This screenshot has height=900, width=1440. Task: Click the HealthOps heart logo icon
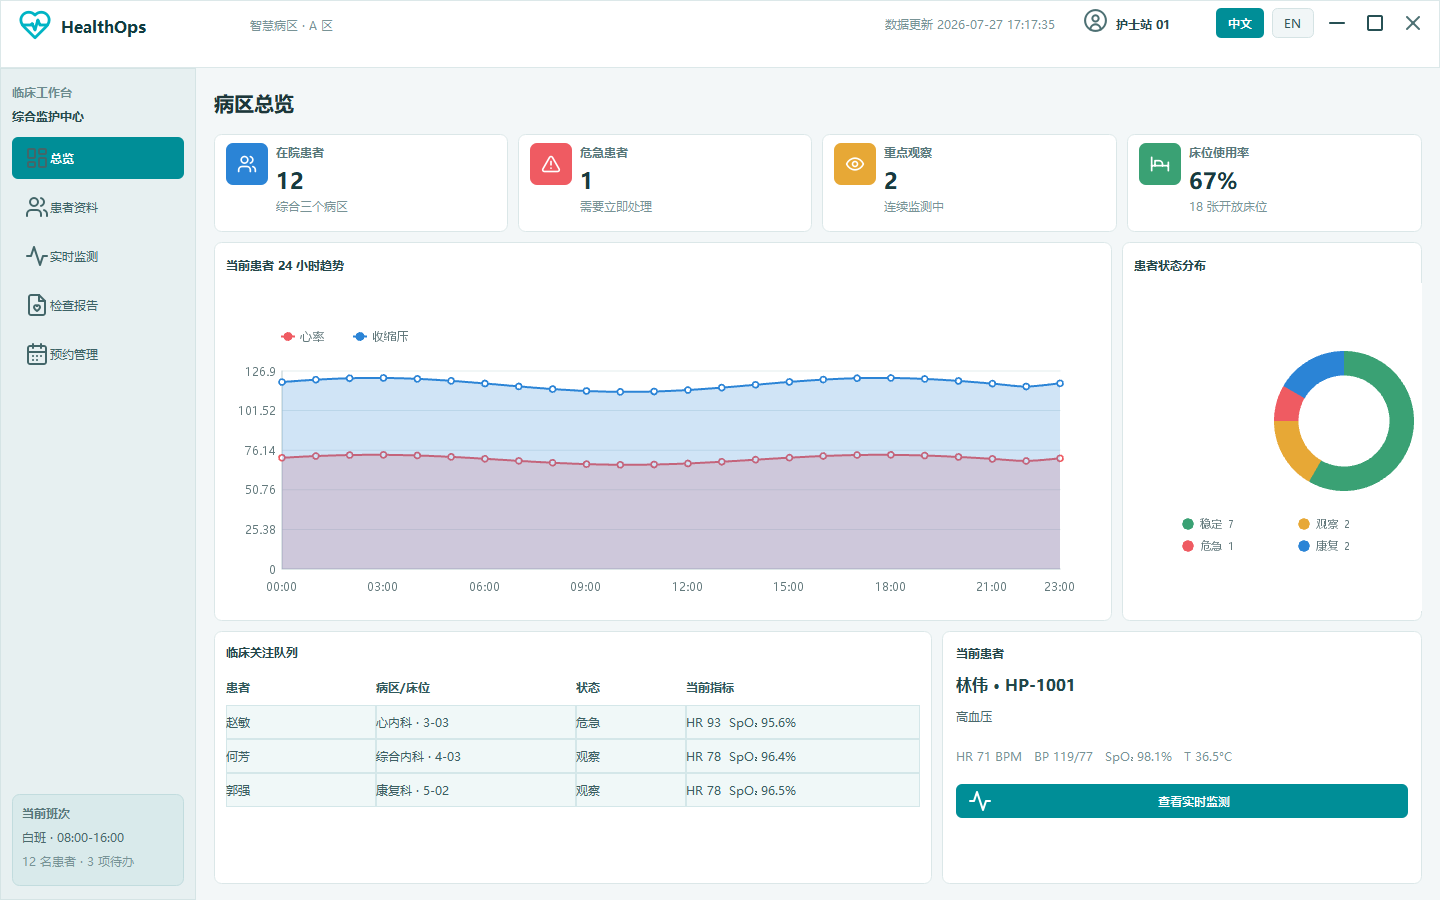point(34,25)
